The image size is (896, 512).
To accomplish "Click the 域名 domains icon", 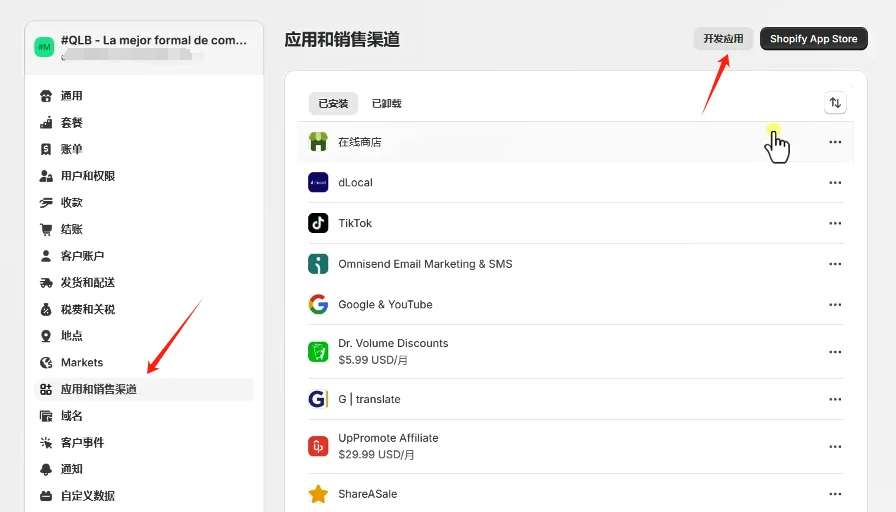I will click(x=46, y=416).
